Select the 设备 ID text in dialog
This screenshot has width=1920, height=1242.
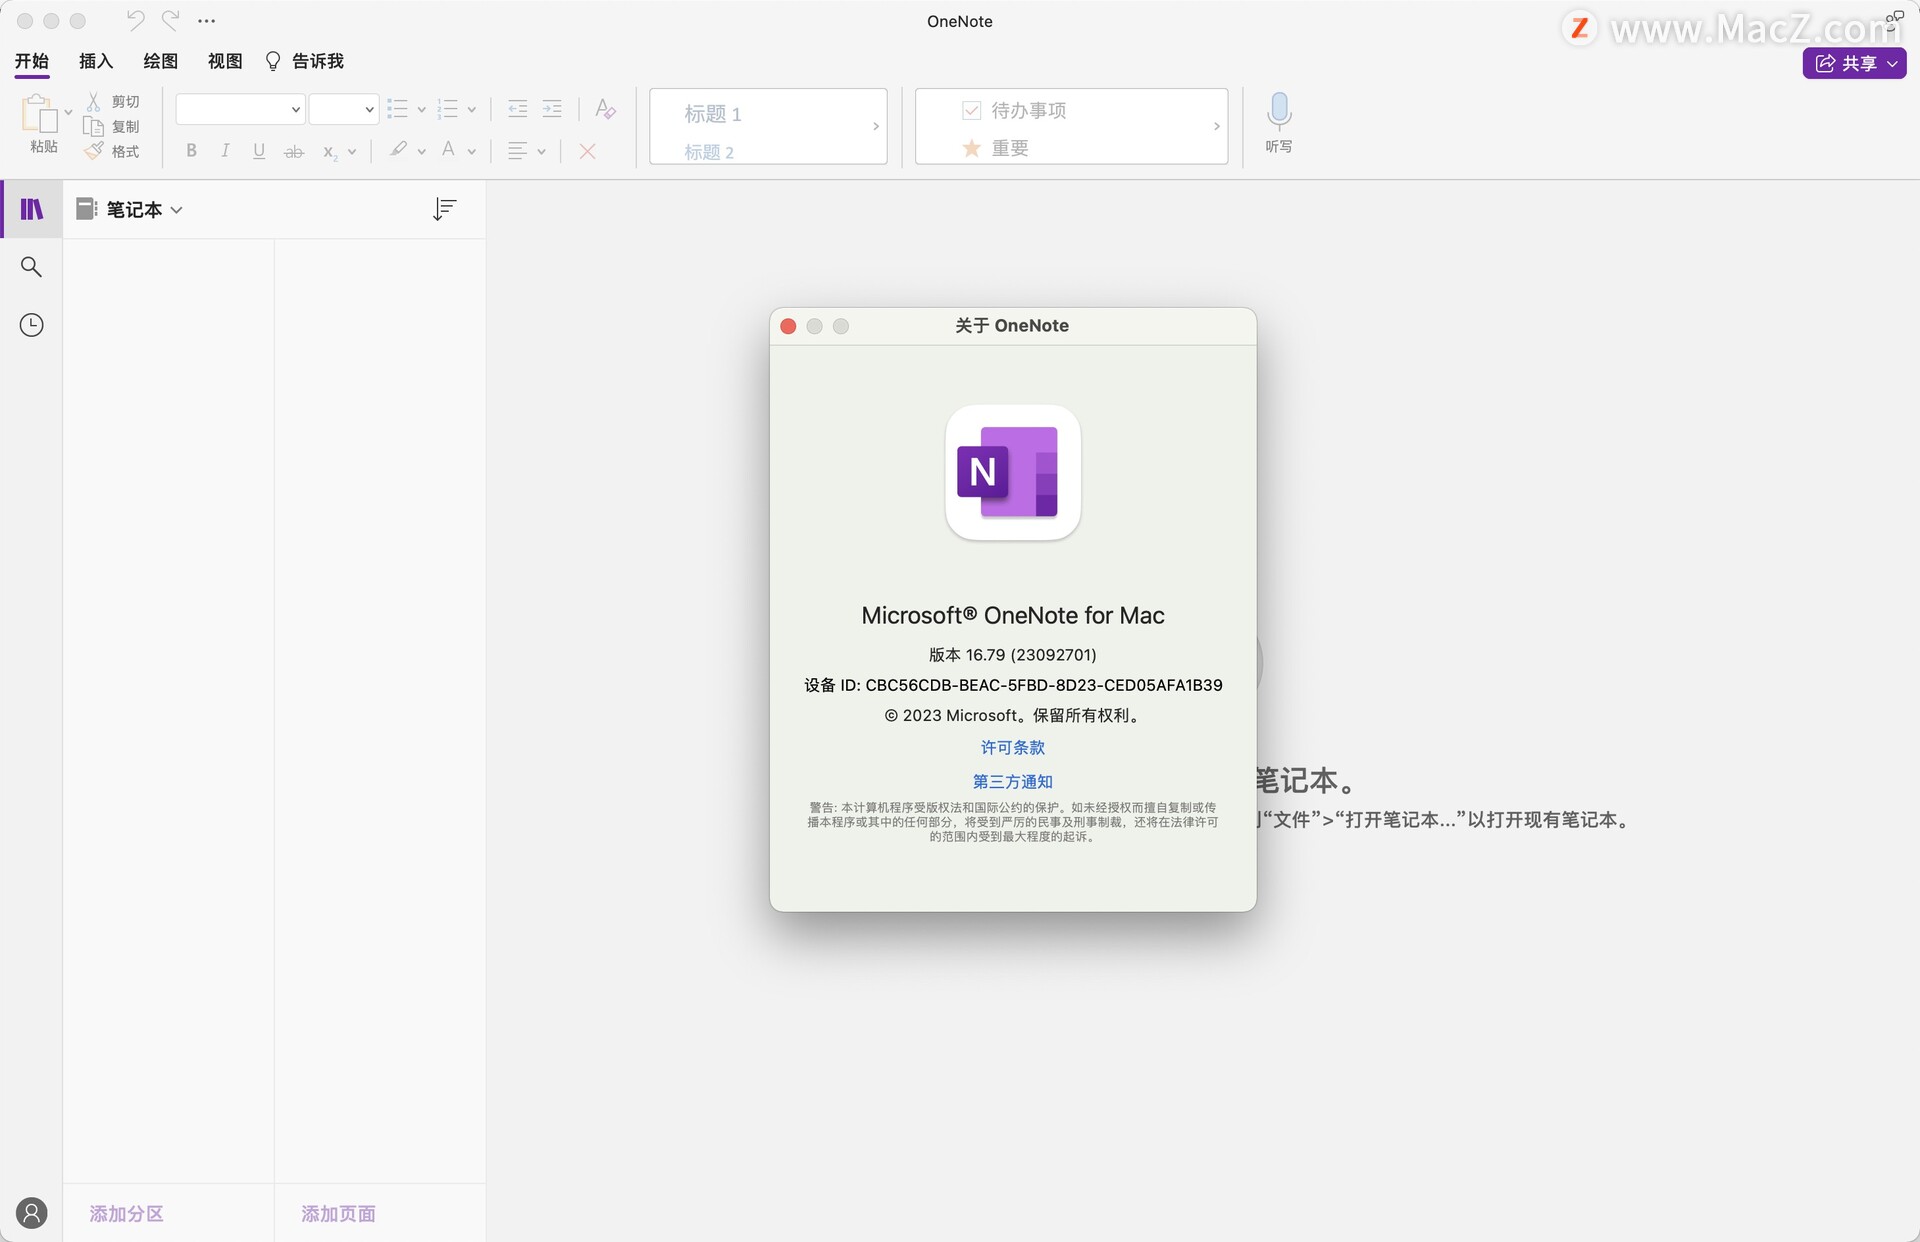tap(1013, 685)
